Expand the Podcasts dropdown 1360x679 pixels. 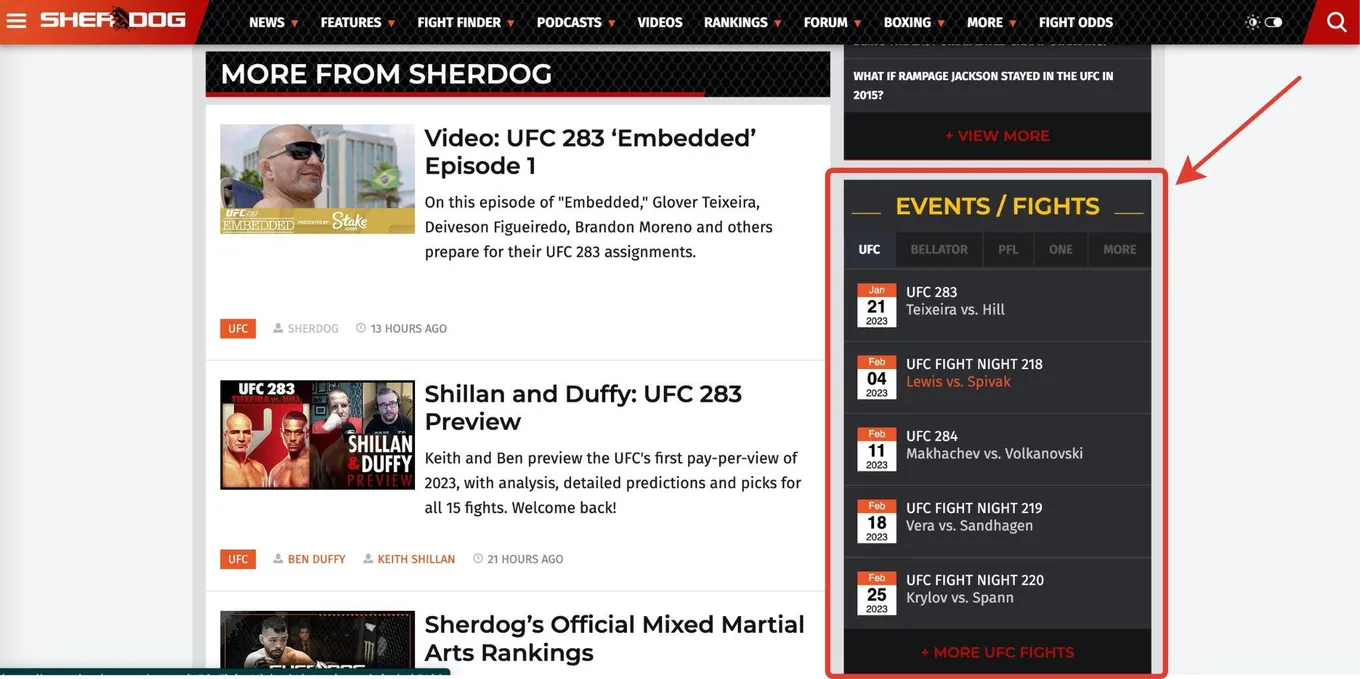576,22
